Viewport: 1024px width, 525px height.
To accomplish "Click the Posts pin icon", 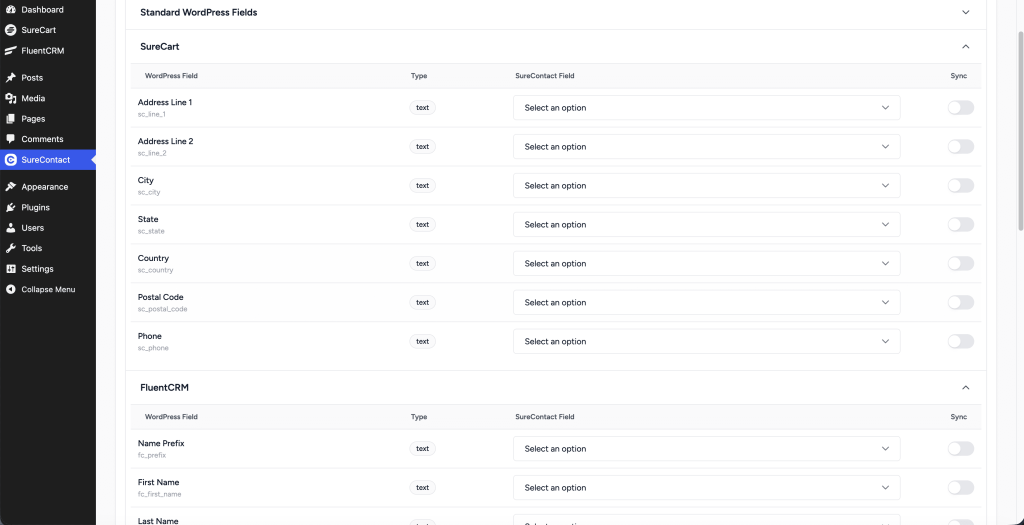I will point(10,78).
